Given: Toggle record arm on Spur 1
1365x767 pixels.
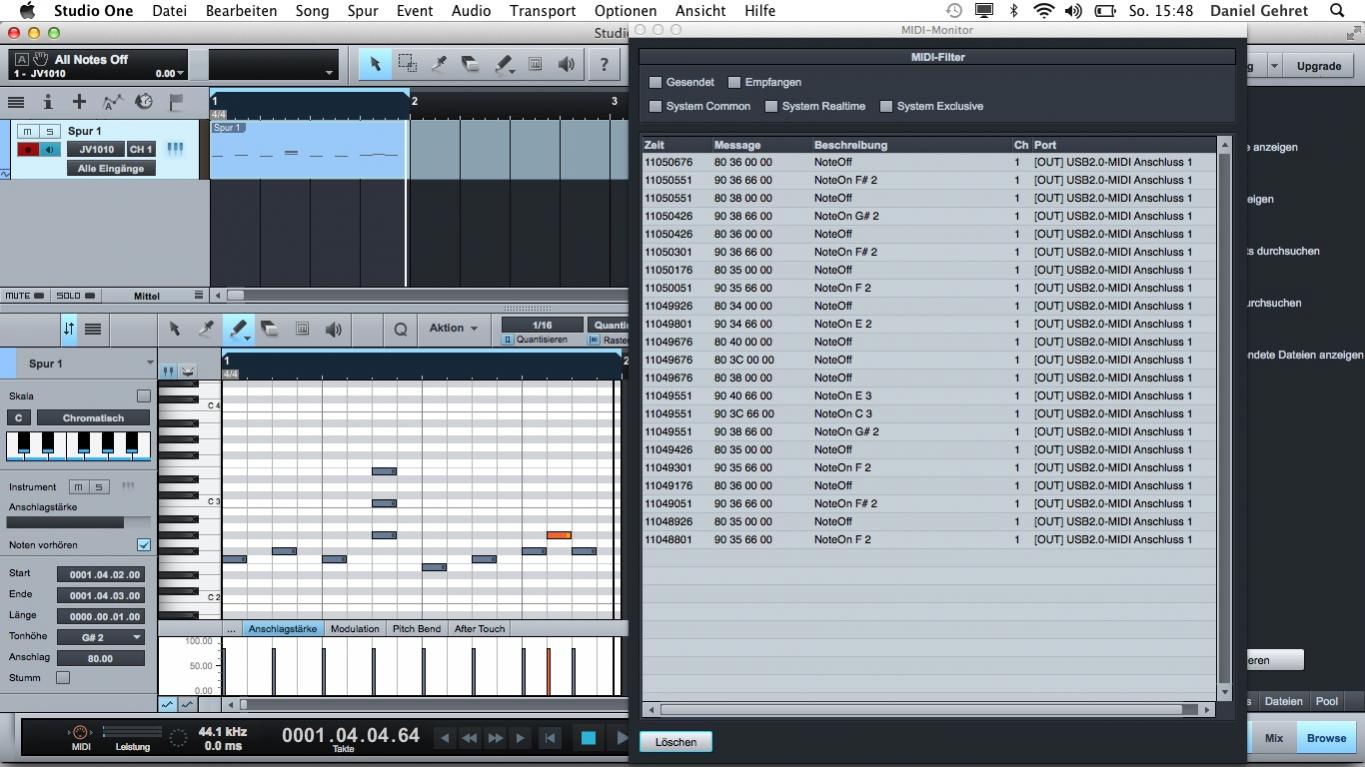Looking at the screenshot, I should (x=27, y=149).
